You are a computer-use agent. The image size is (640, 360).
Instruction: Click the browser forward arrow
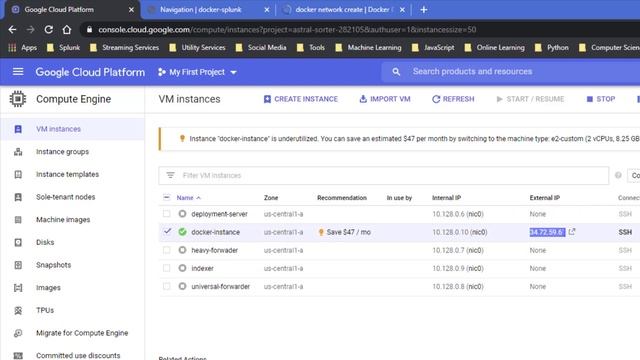(31, 29)
